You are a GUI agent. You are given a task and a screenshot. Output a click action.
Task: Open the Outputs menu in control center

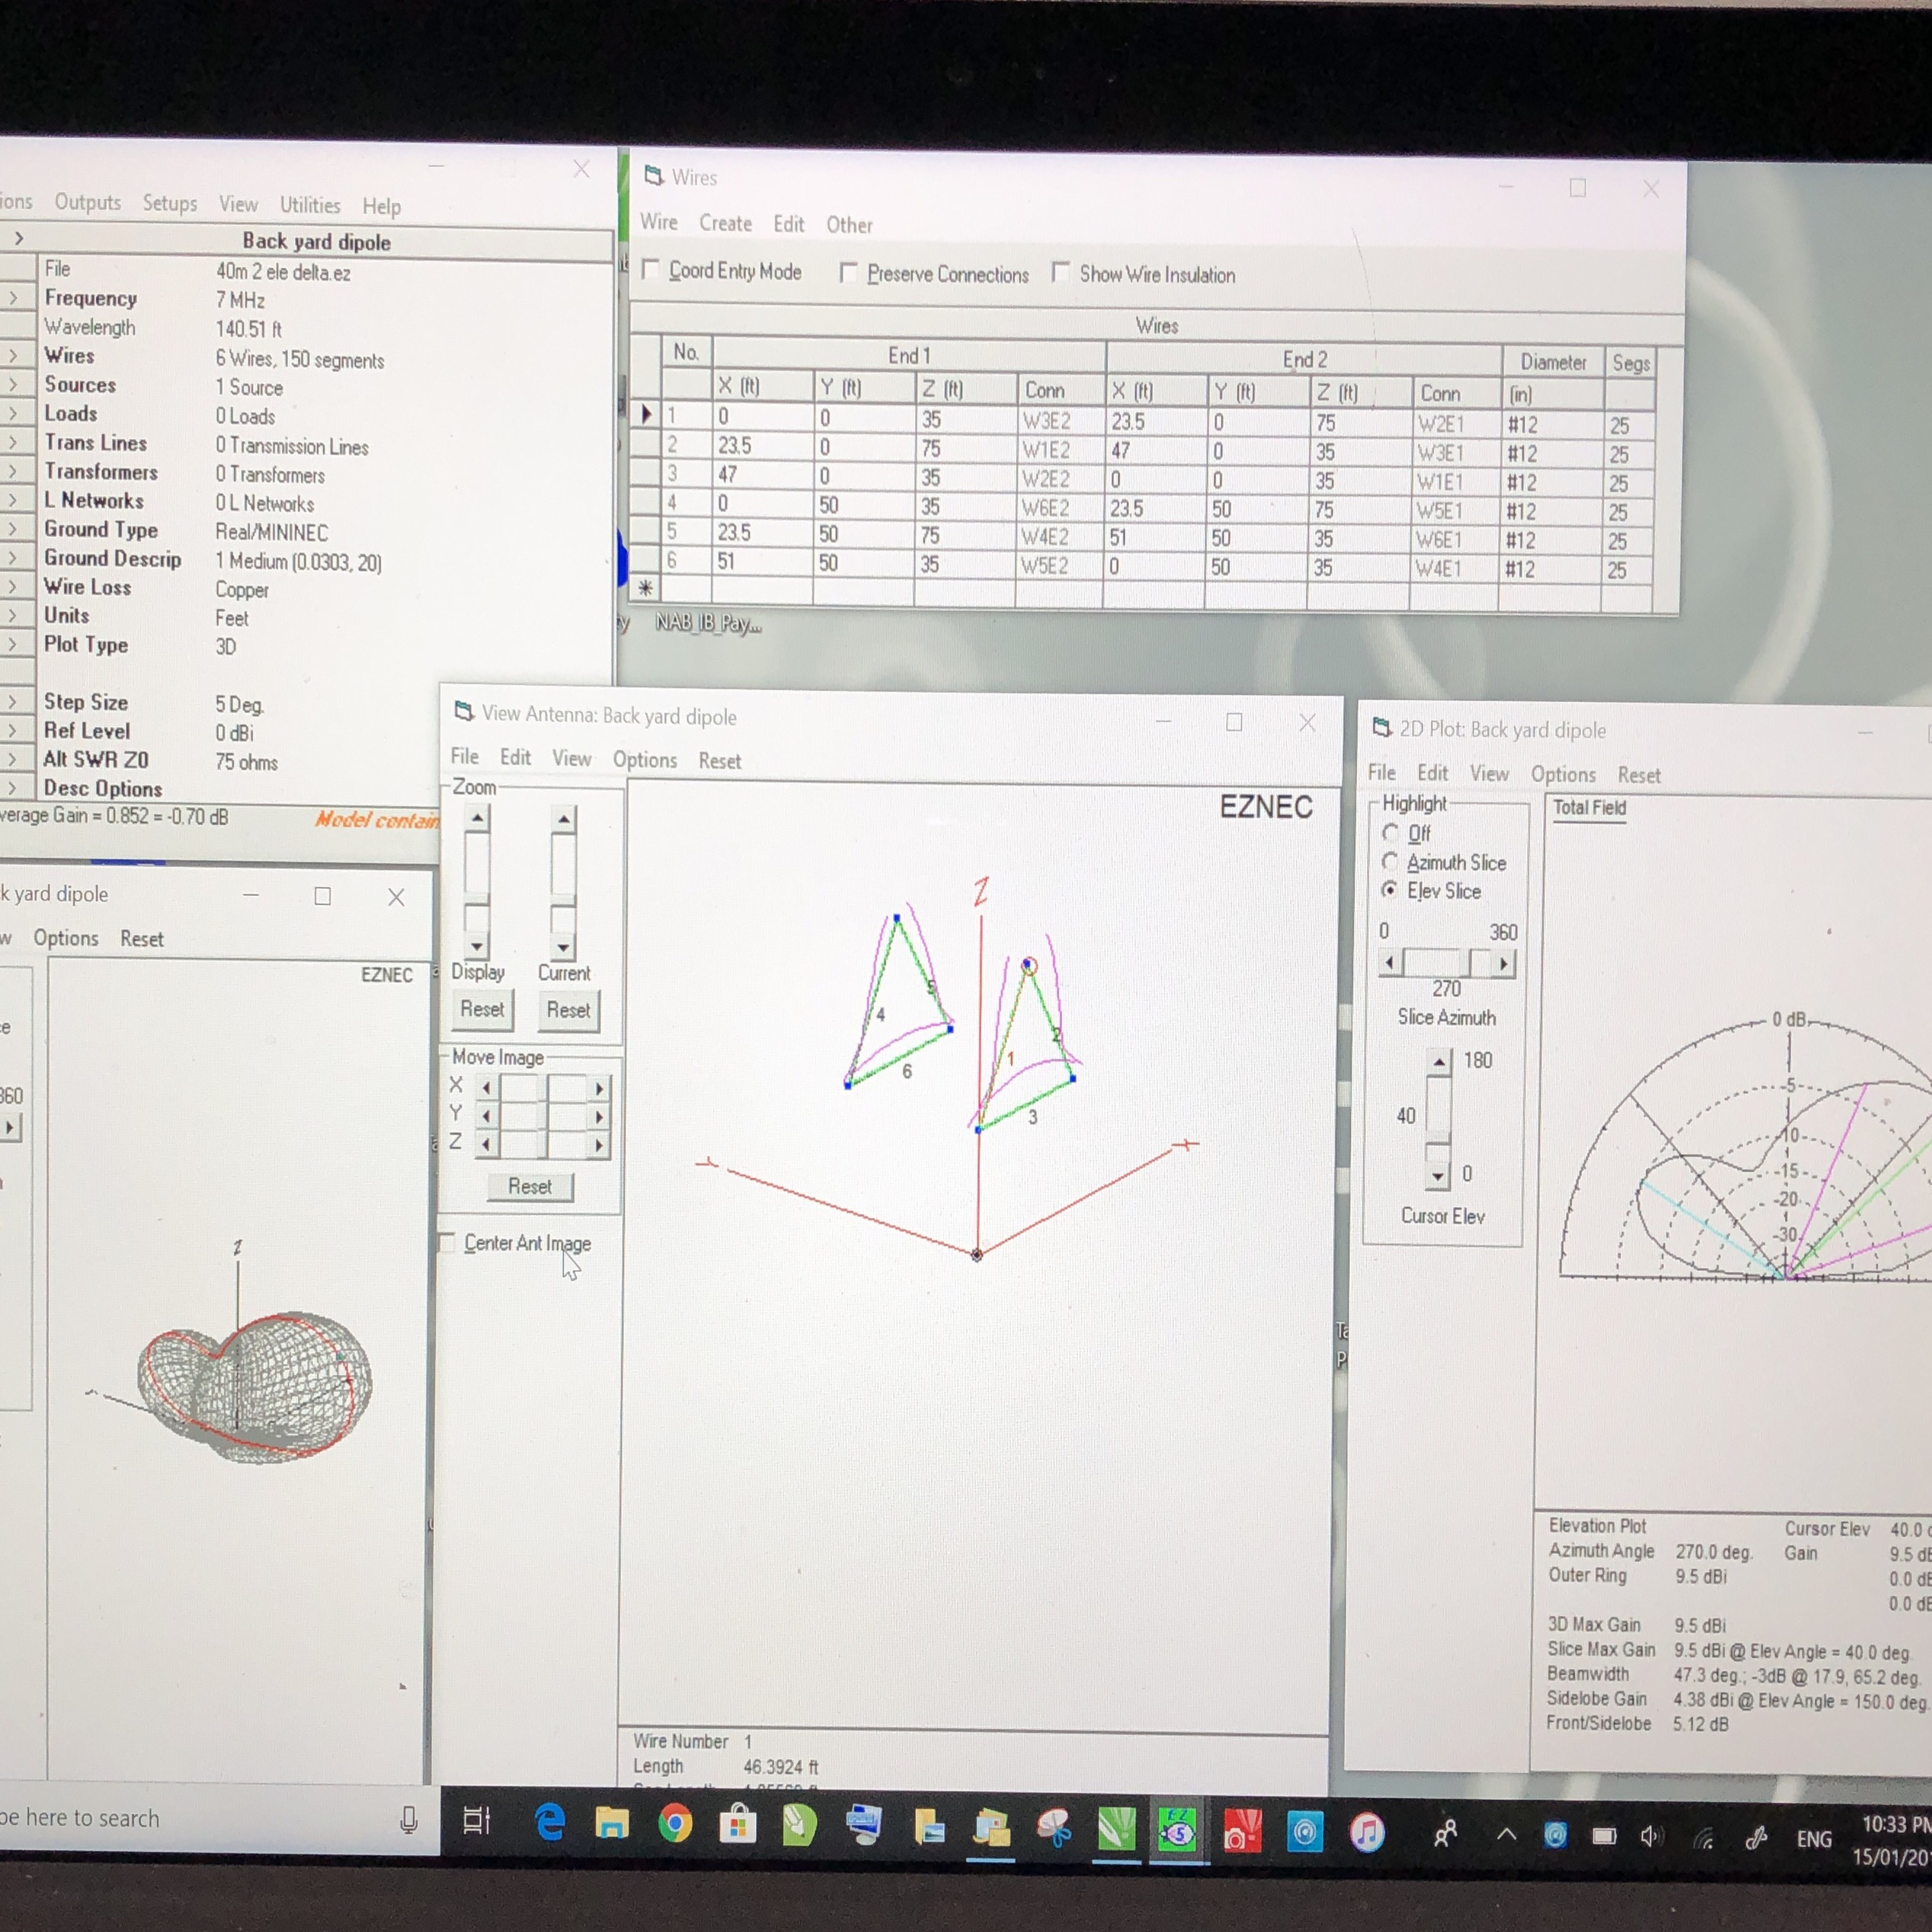88,202
